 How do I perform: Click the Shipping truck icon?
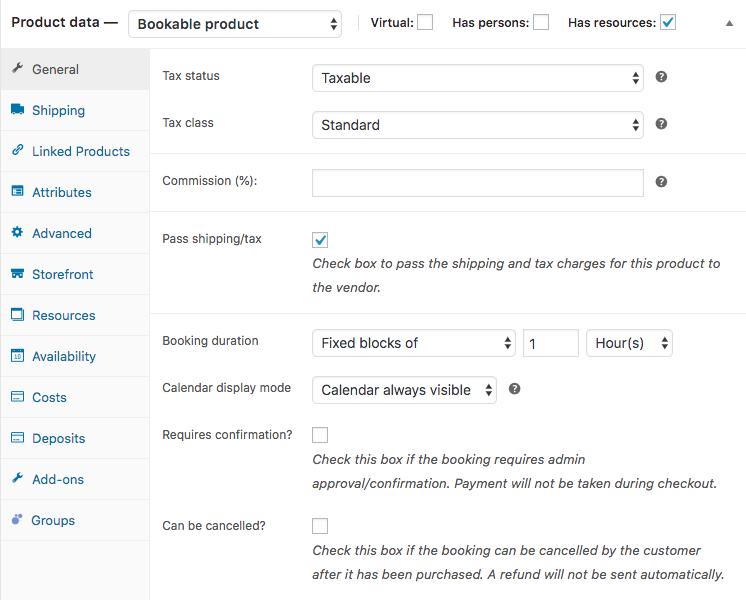point(17,110)
